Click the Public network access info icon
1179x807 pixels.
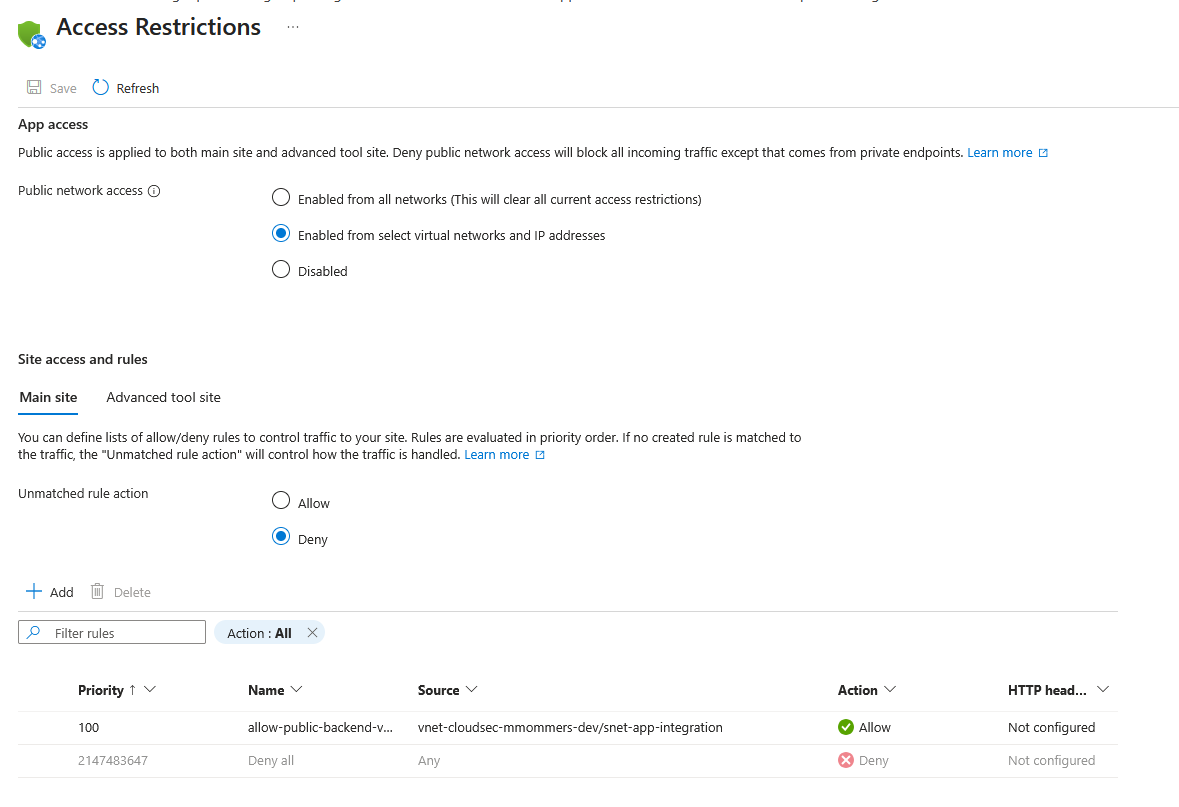pyautogui.click(x=154, y=191)
